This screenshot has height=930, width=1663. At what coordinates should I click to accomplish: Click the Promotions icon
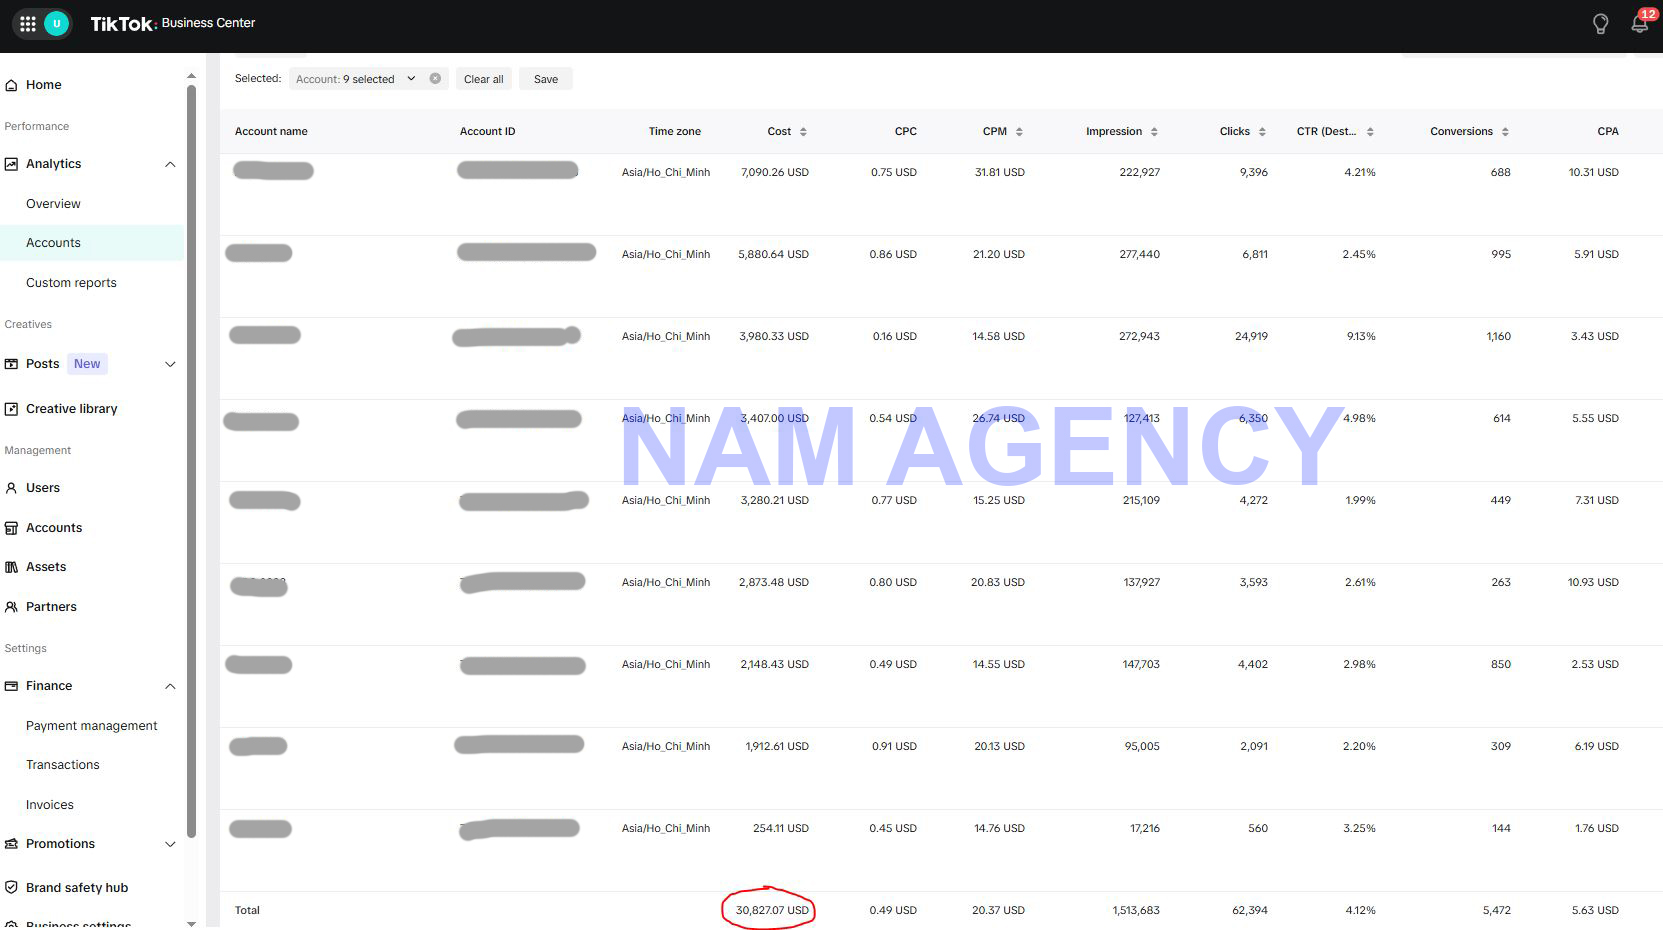11,844
